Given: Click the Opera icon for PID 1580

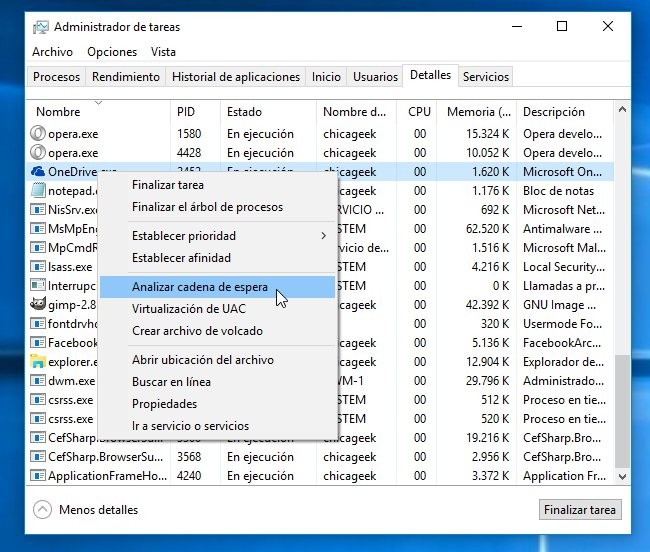Looking at the screenshot, I should pyautogui.click(x=39, y=134).
